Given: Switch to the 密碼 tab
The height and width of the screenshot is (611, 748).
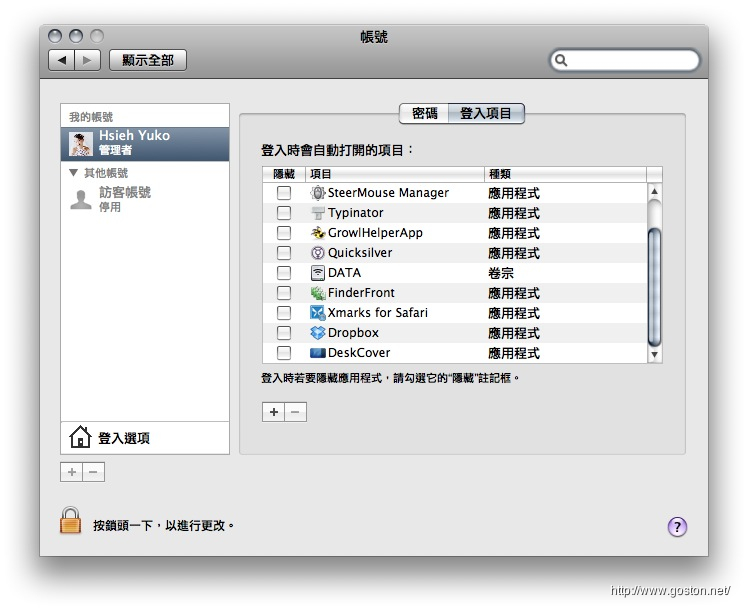Looking at the screenshot, I should pos(424,114).
